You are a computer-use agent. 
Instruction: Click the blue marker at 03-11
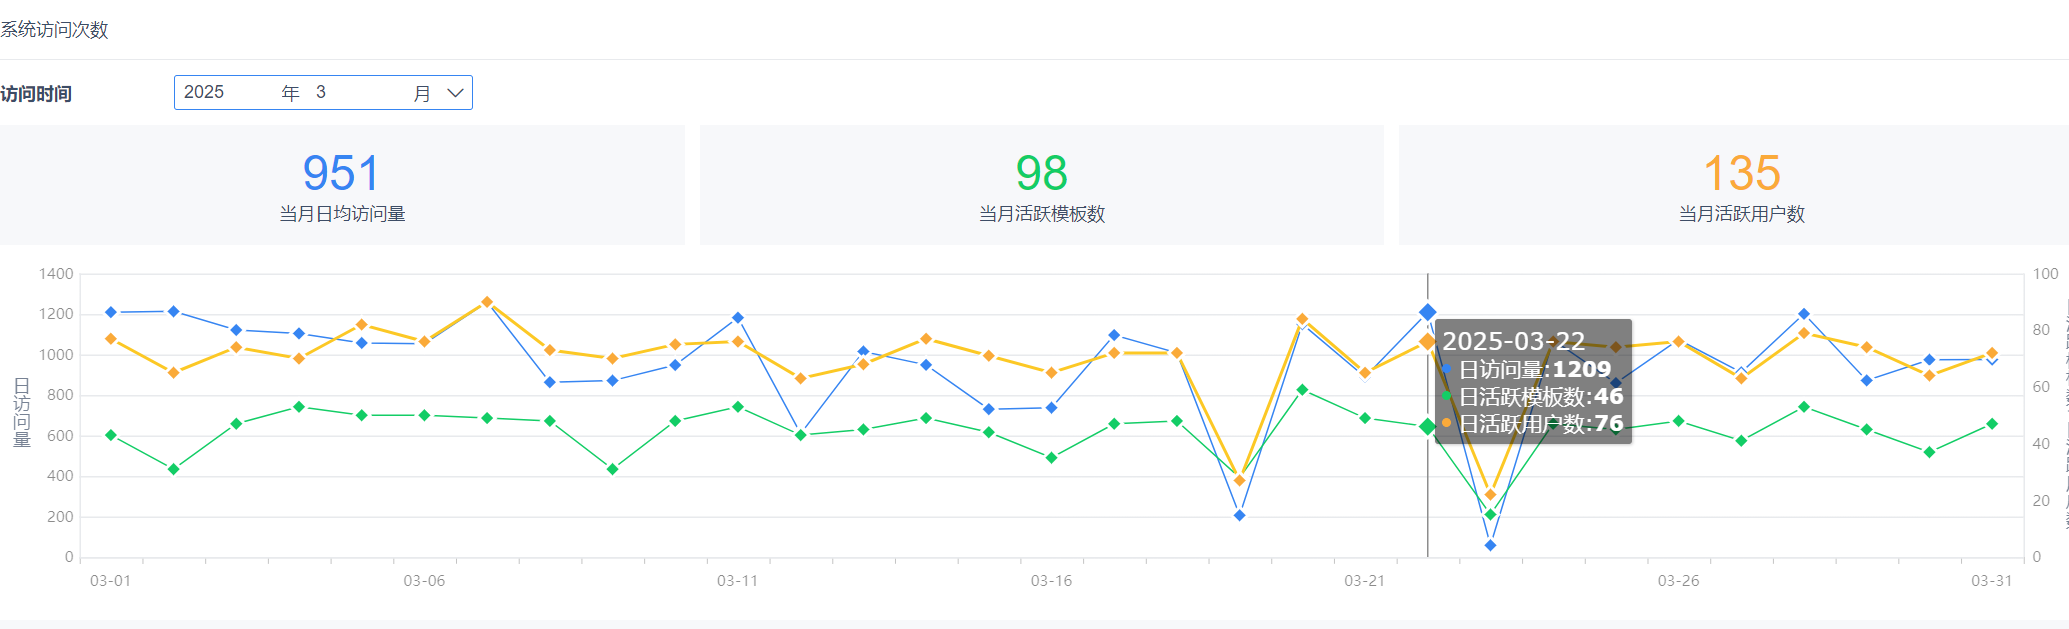point(738,318)
